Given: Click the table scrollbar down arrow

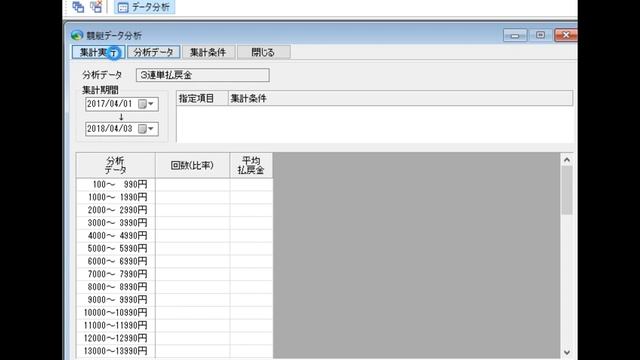Looking at the screenshot, I should (x=567, y=352).
